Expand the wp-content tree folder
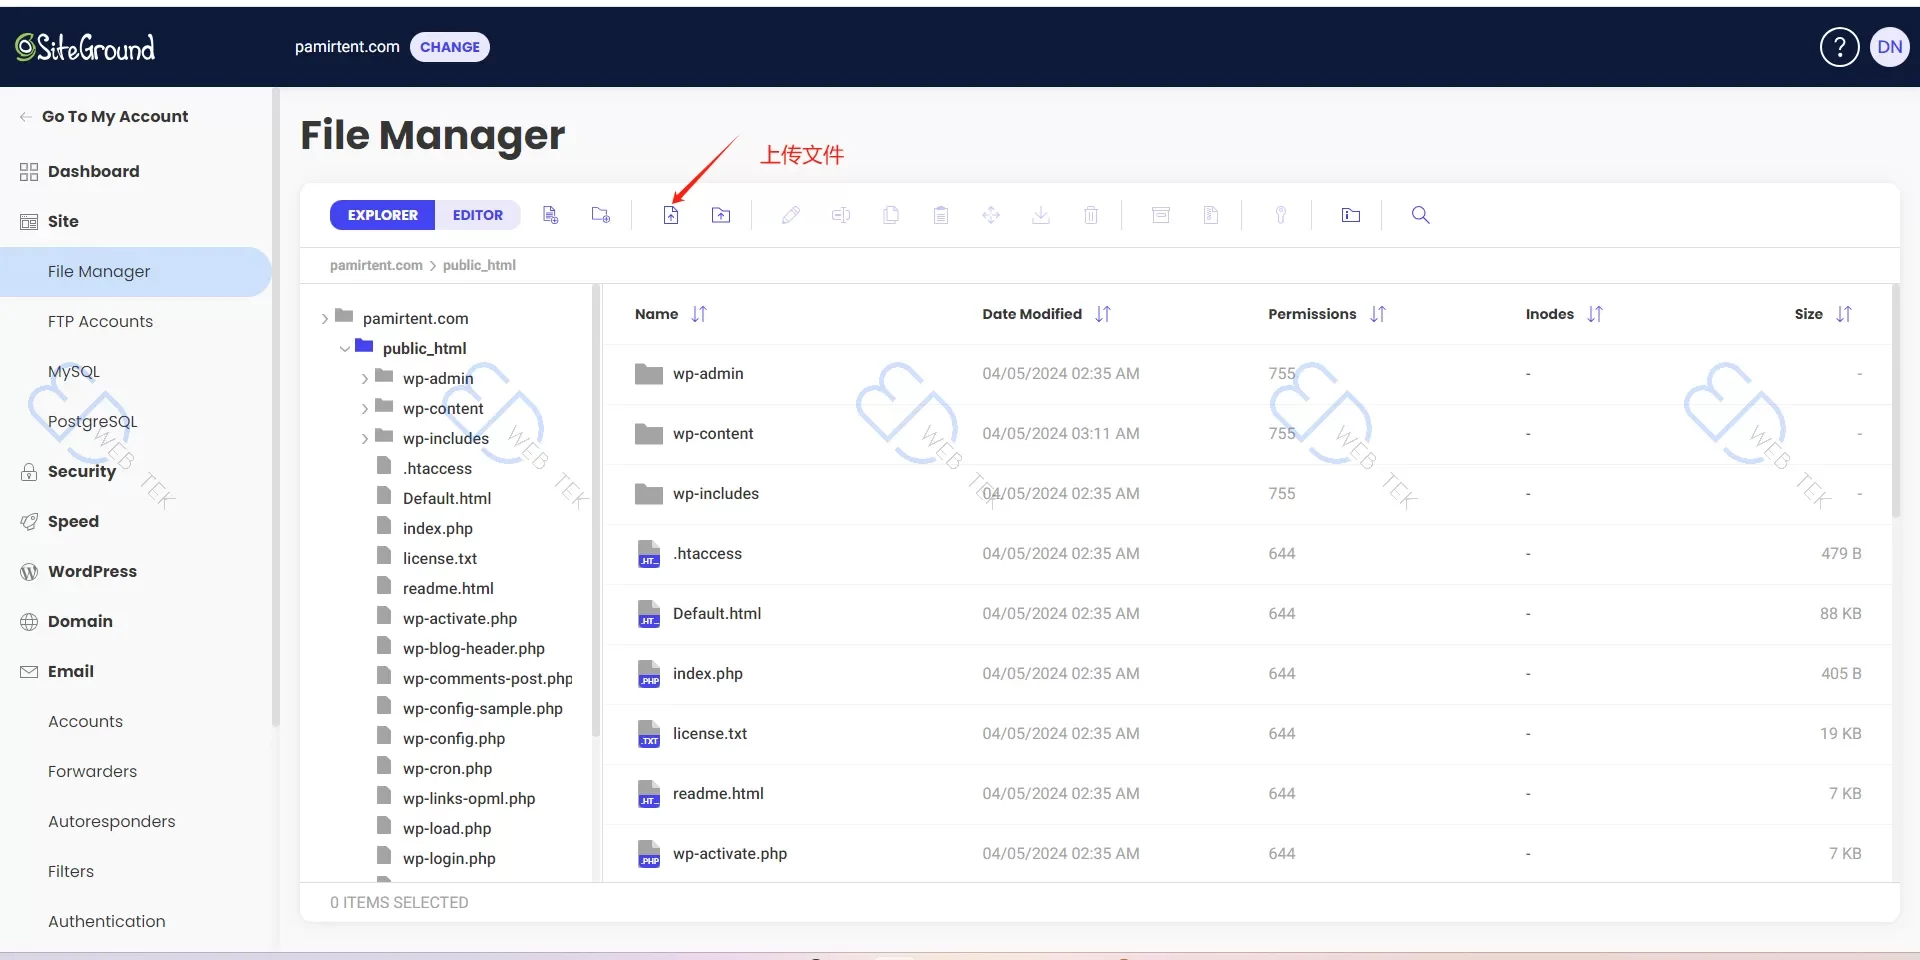Screen dimensions: 1920x960 pyautogui.click(x=364, y=409)
